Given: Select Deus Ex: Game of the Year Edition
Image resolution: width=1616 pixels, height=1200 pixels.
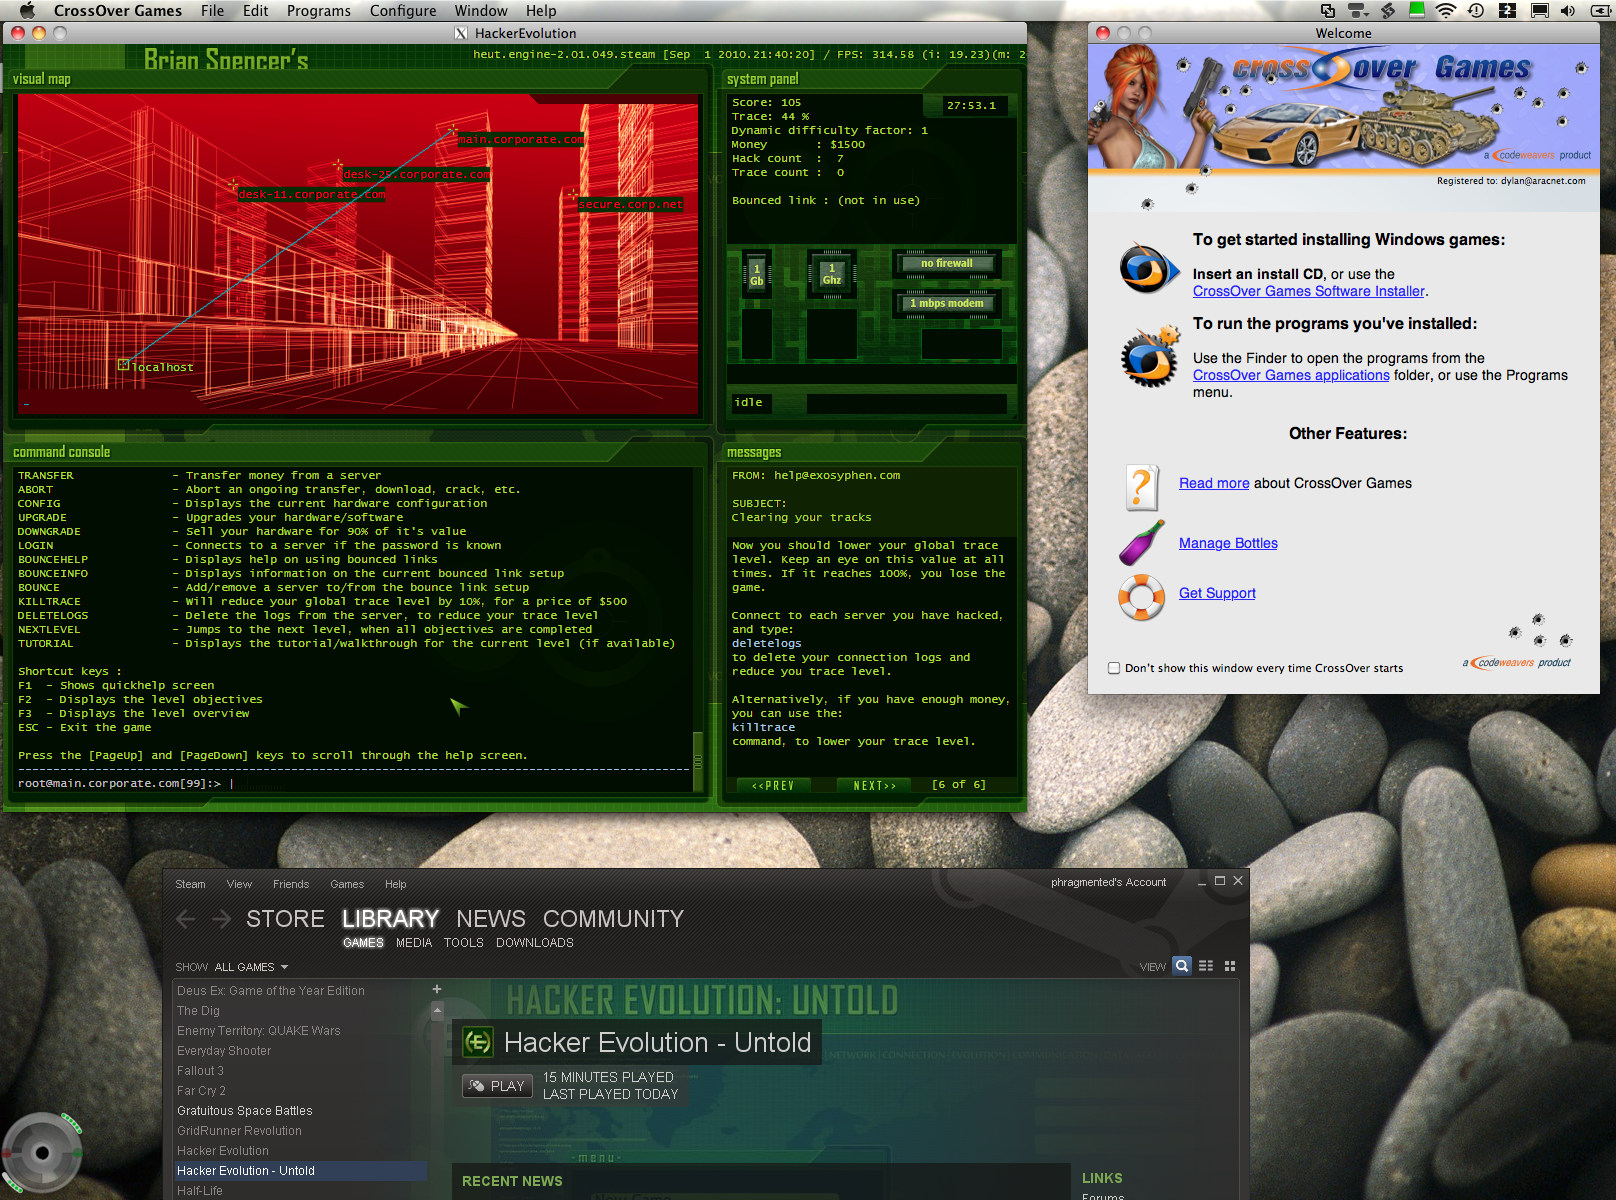Looking at the screenshot, I should 271,991.
